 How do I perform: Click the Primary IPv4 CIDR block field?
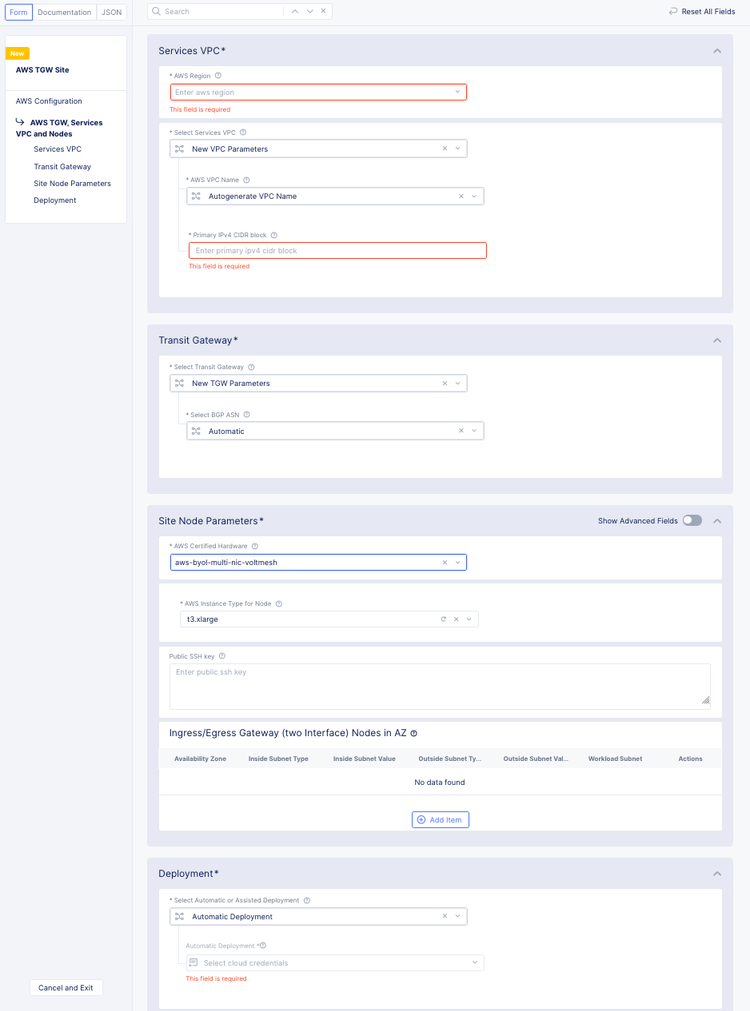[x=337, y=250]
